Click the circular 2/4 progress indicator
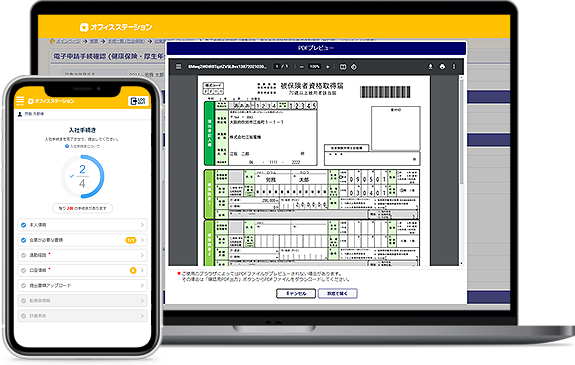Screen dimensions: 575x365 pos(83,176)
